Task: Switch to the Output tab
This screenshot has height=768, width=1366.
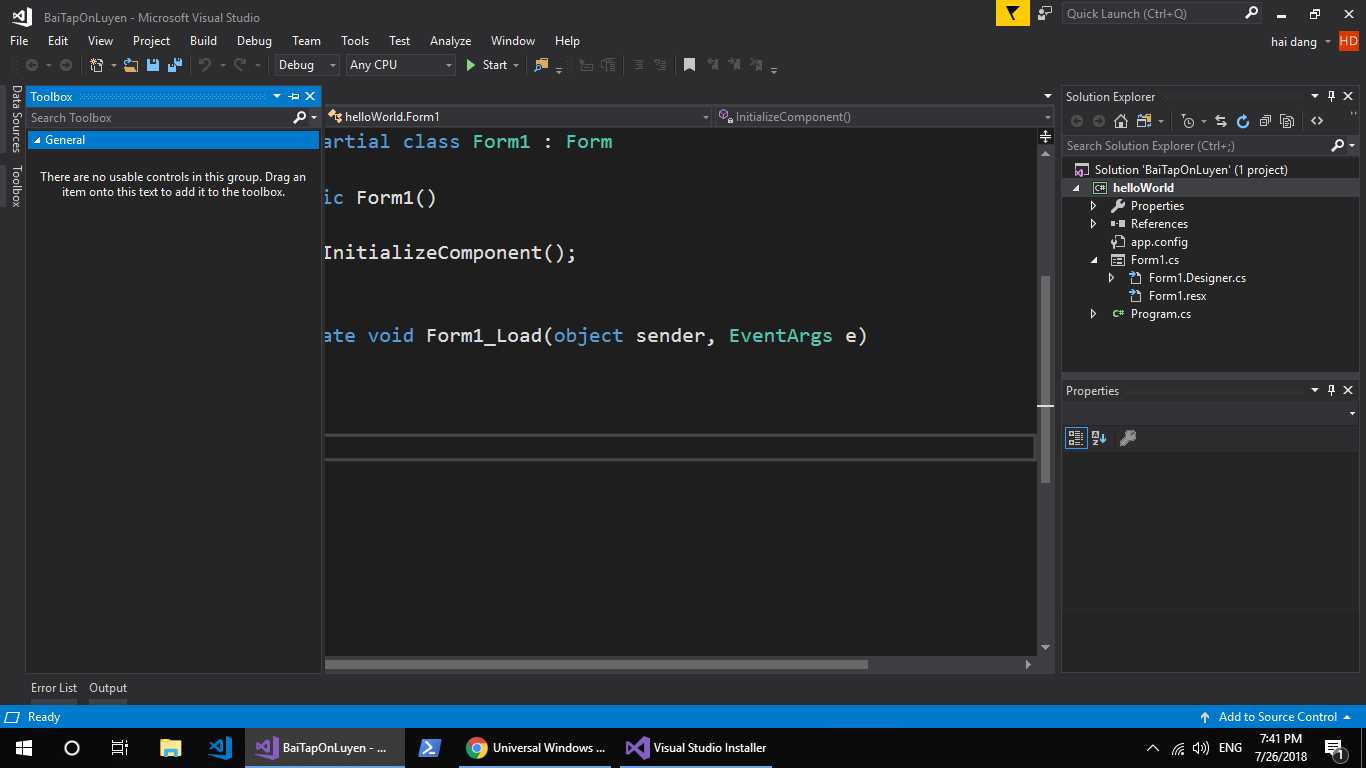Action: (x=108, y=688)
